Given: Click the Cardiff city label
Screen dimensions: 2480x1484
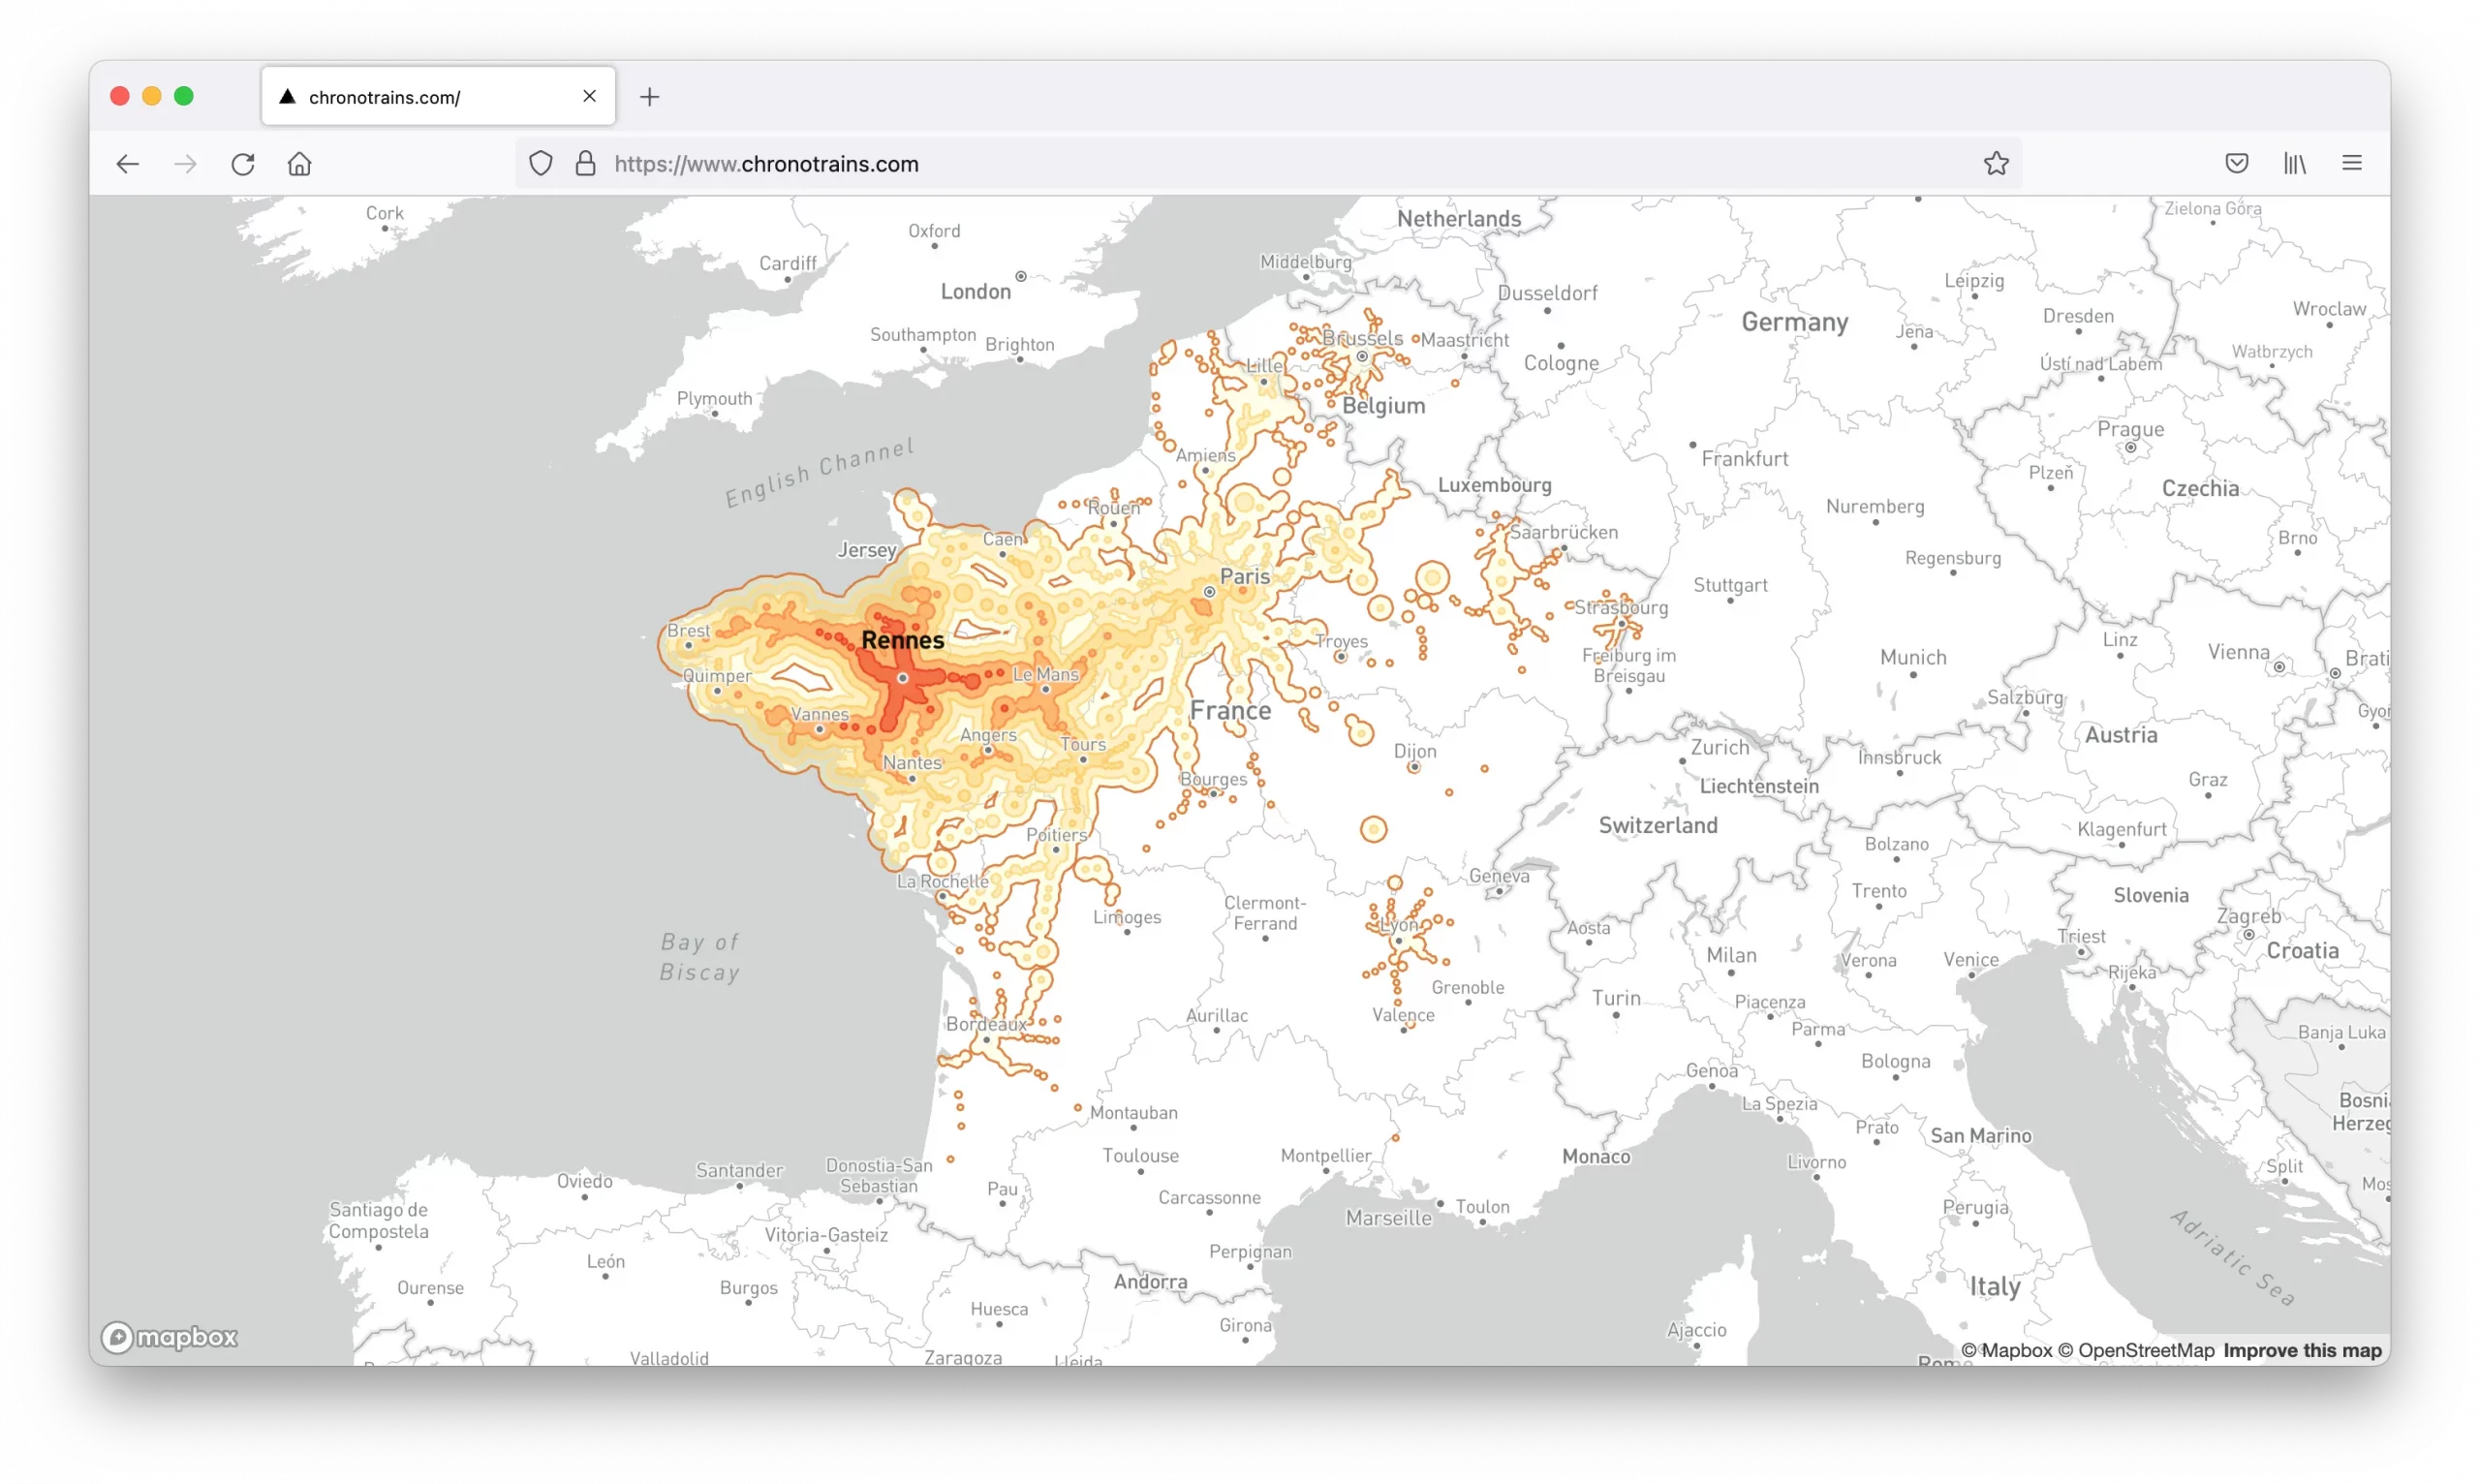Looking at the screenshot, I should click(787, 263).
